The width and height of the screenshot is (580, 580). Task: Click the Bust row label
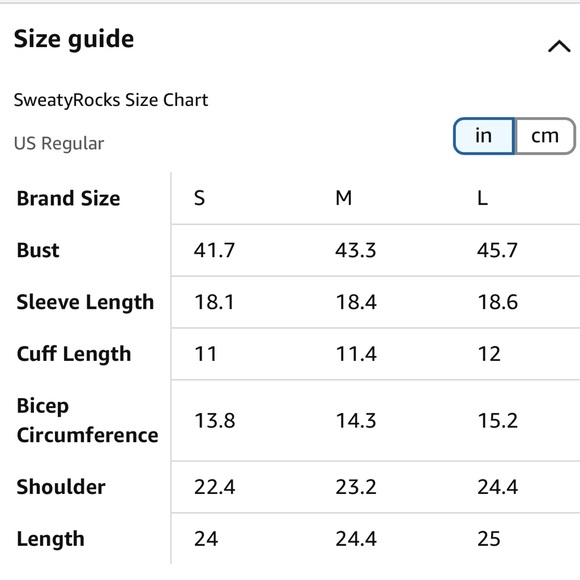38,250
